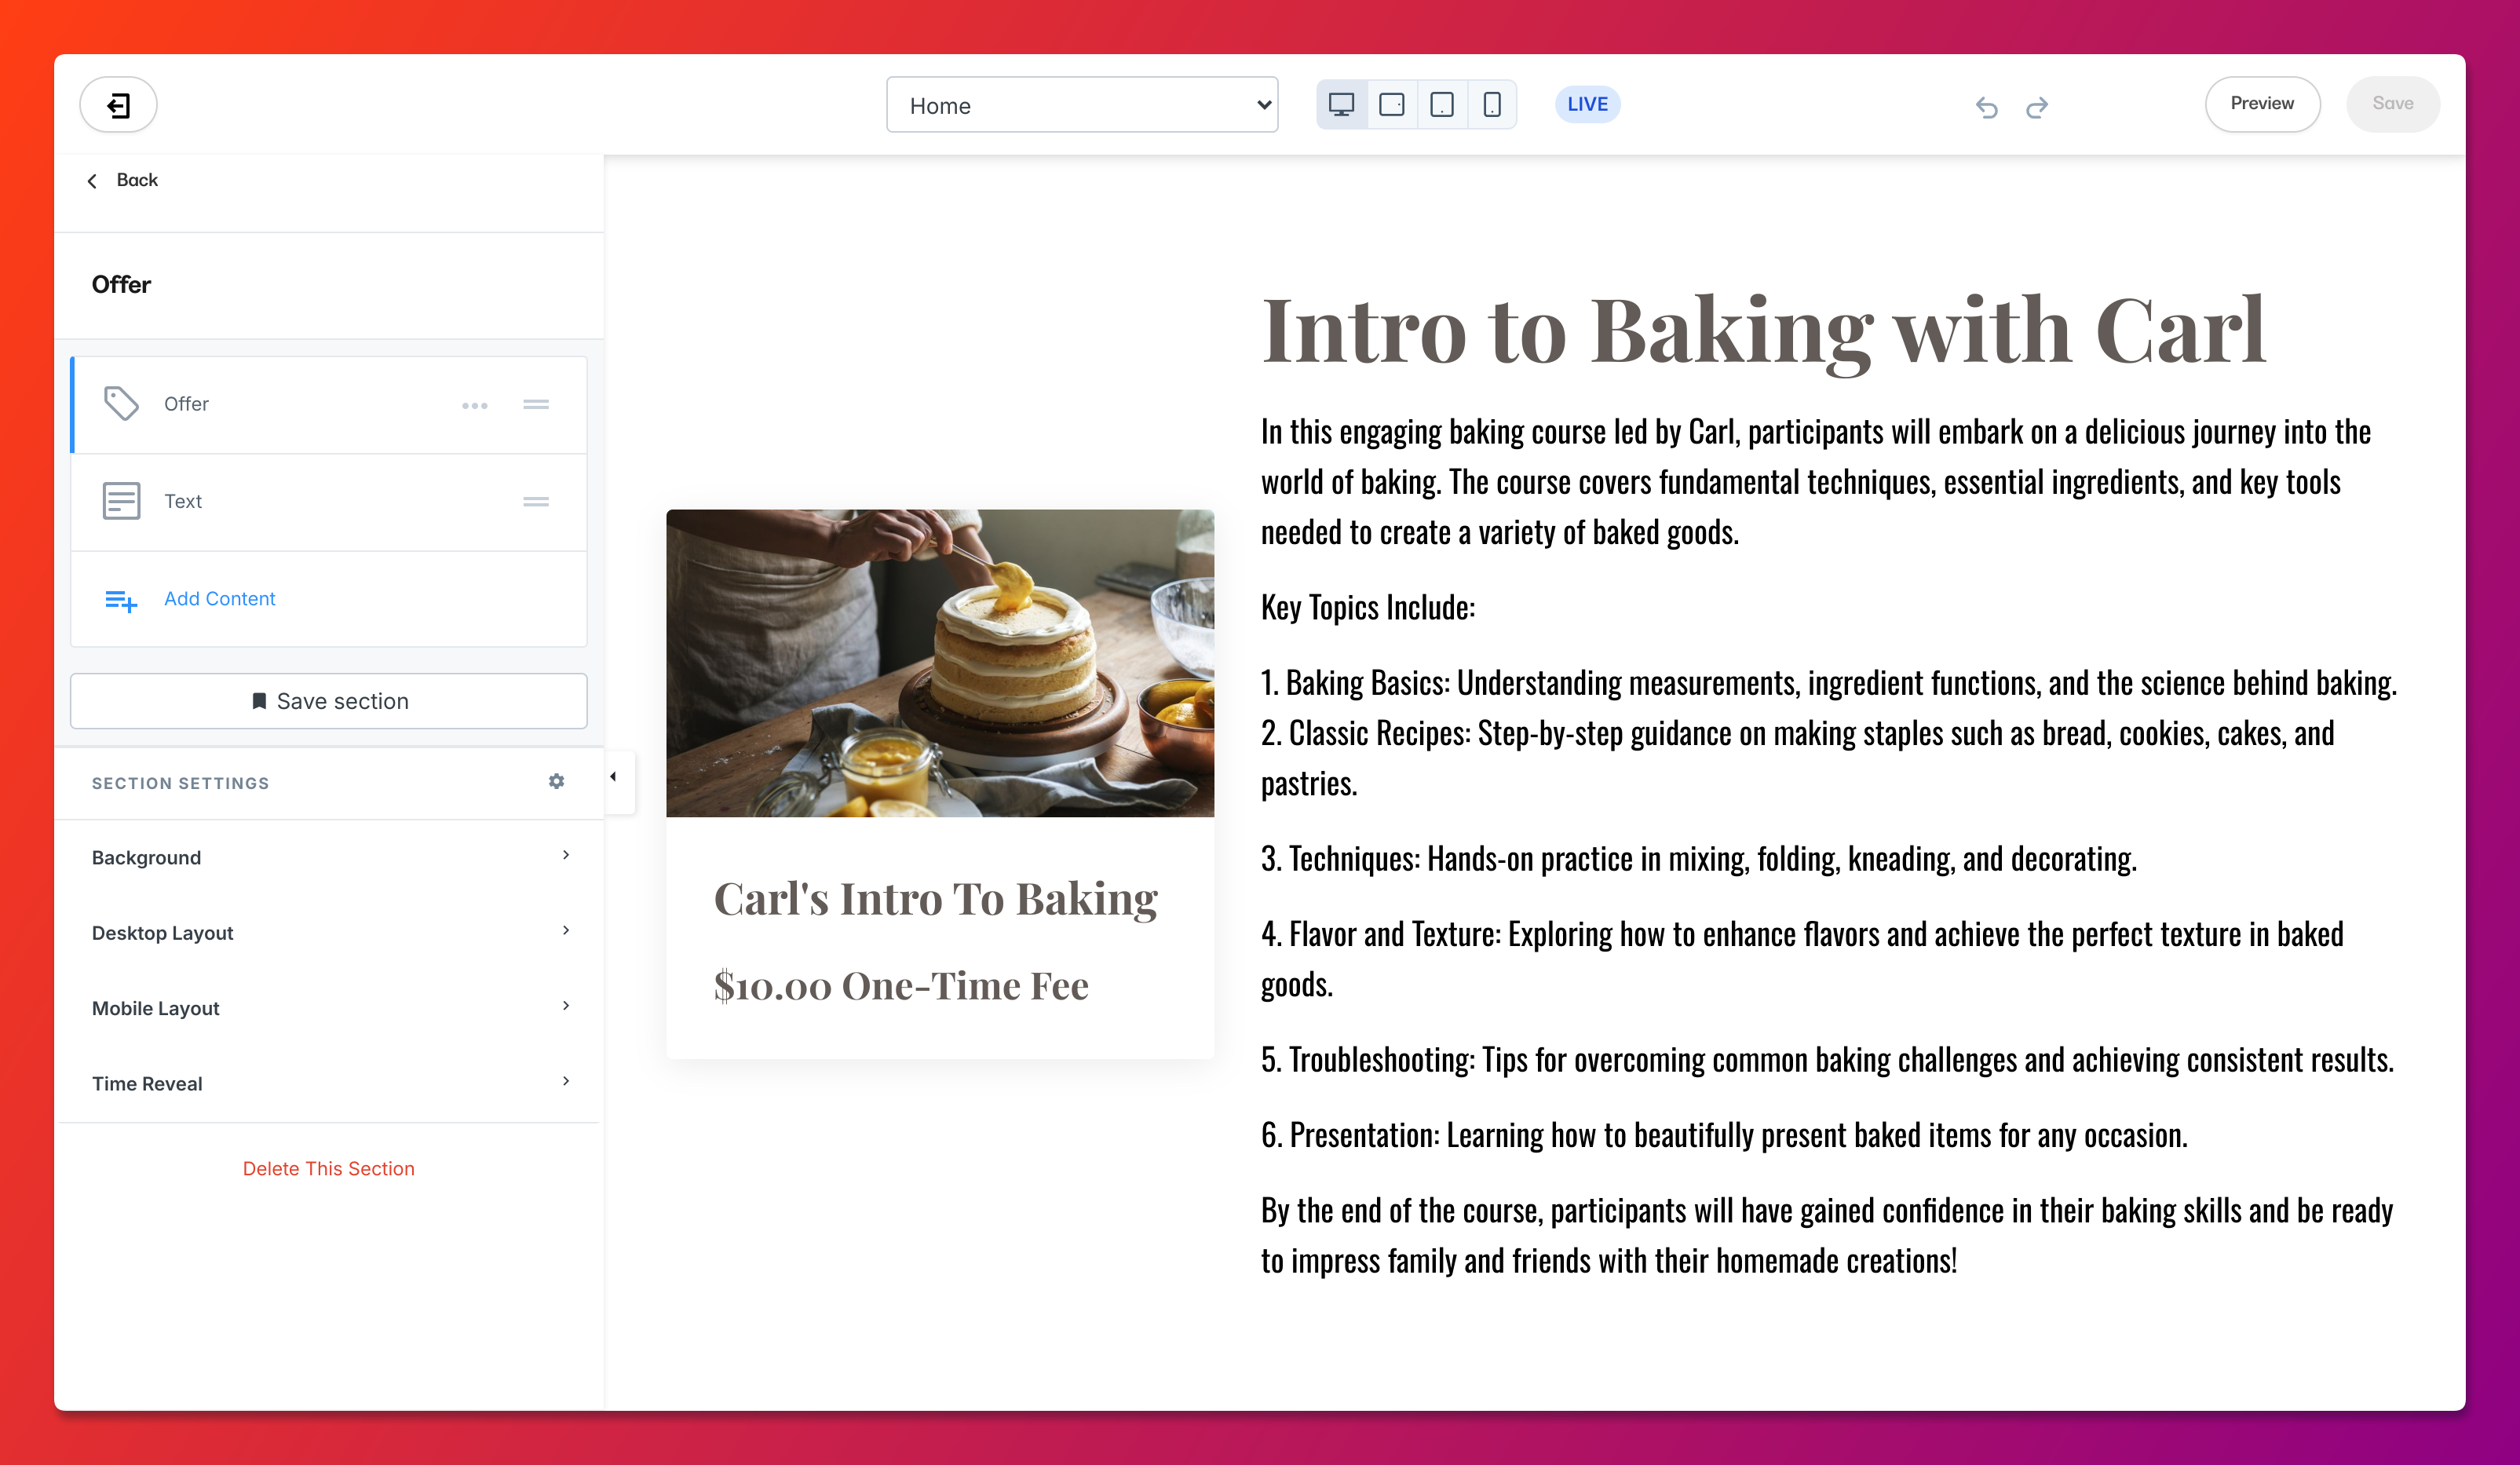Switch to mobile phone preview view
This screenshot has width=2520, height=1465.
(1492, 105)
